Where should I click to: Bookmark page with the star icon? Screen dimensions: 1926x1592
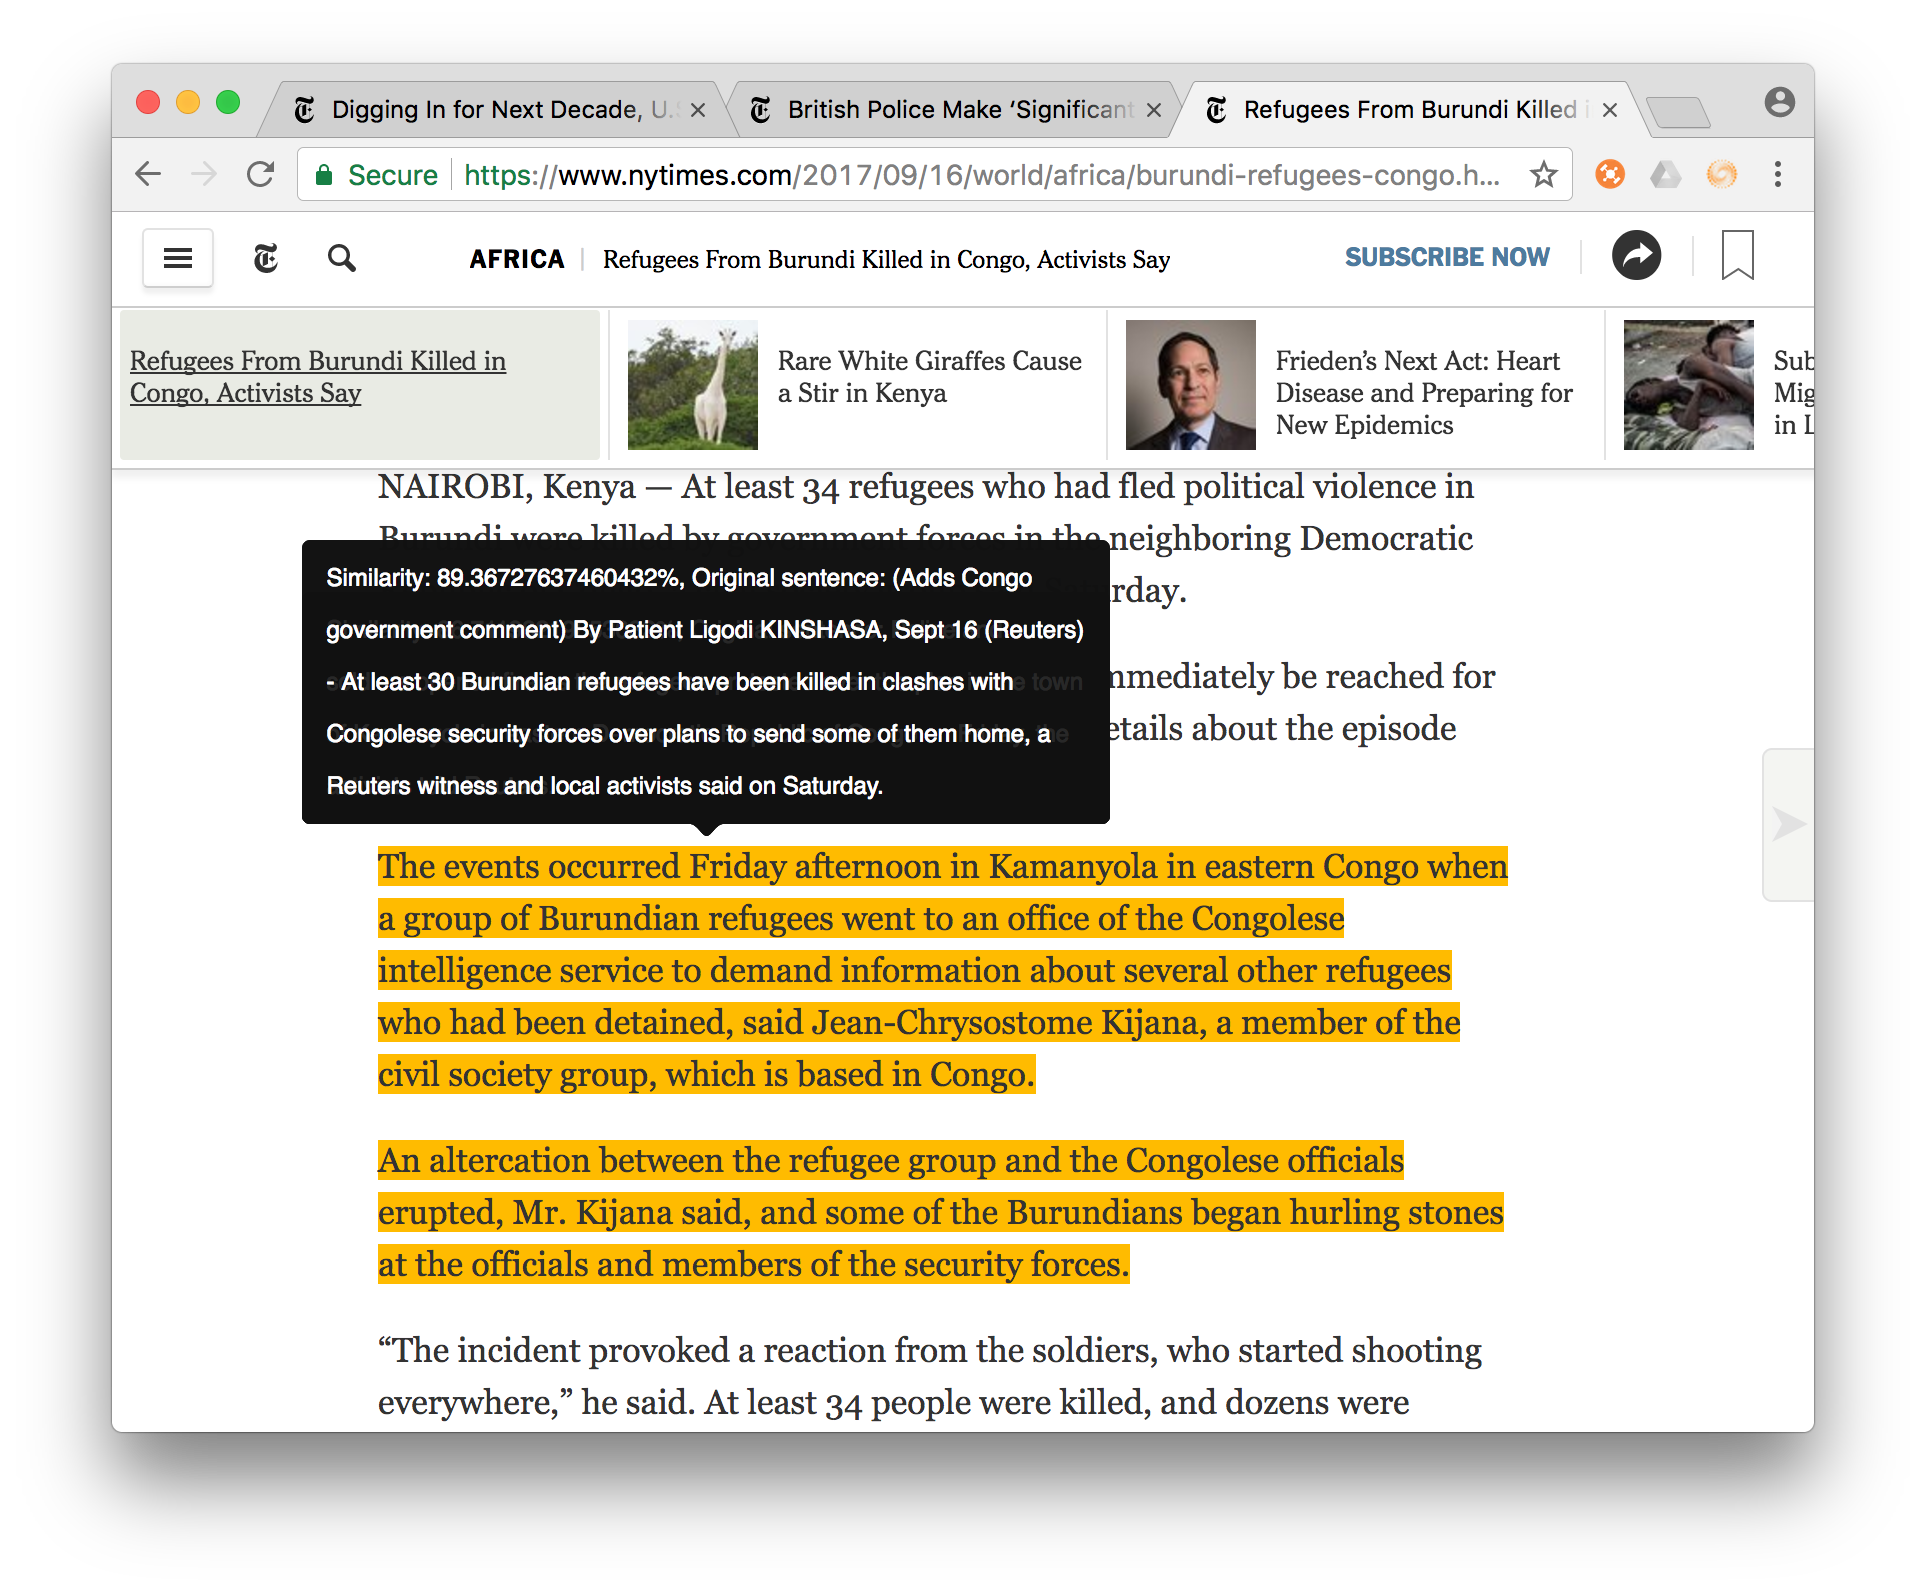pos(1543,175)
